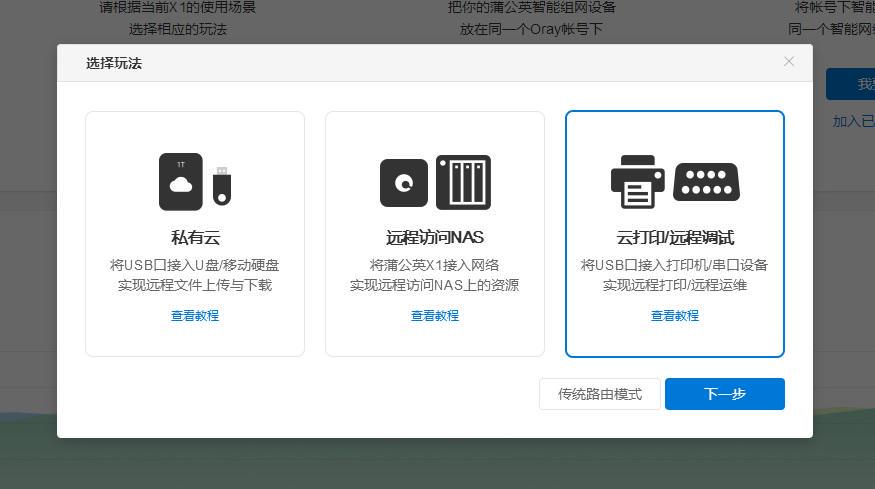Click text 实现远程打印/远程运维
This screenshot has width=875, height=489.
point(675,285)
